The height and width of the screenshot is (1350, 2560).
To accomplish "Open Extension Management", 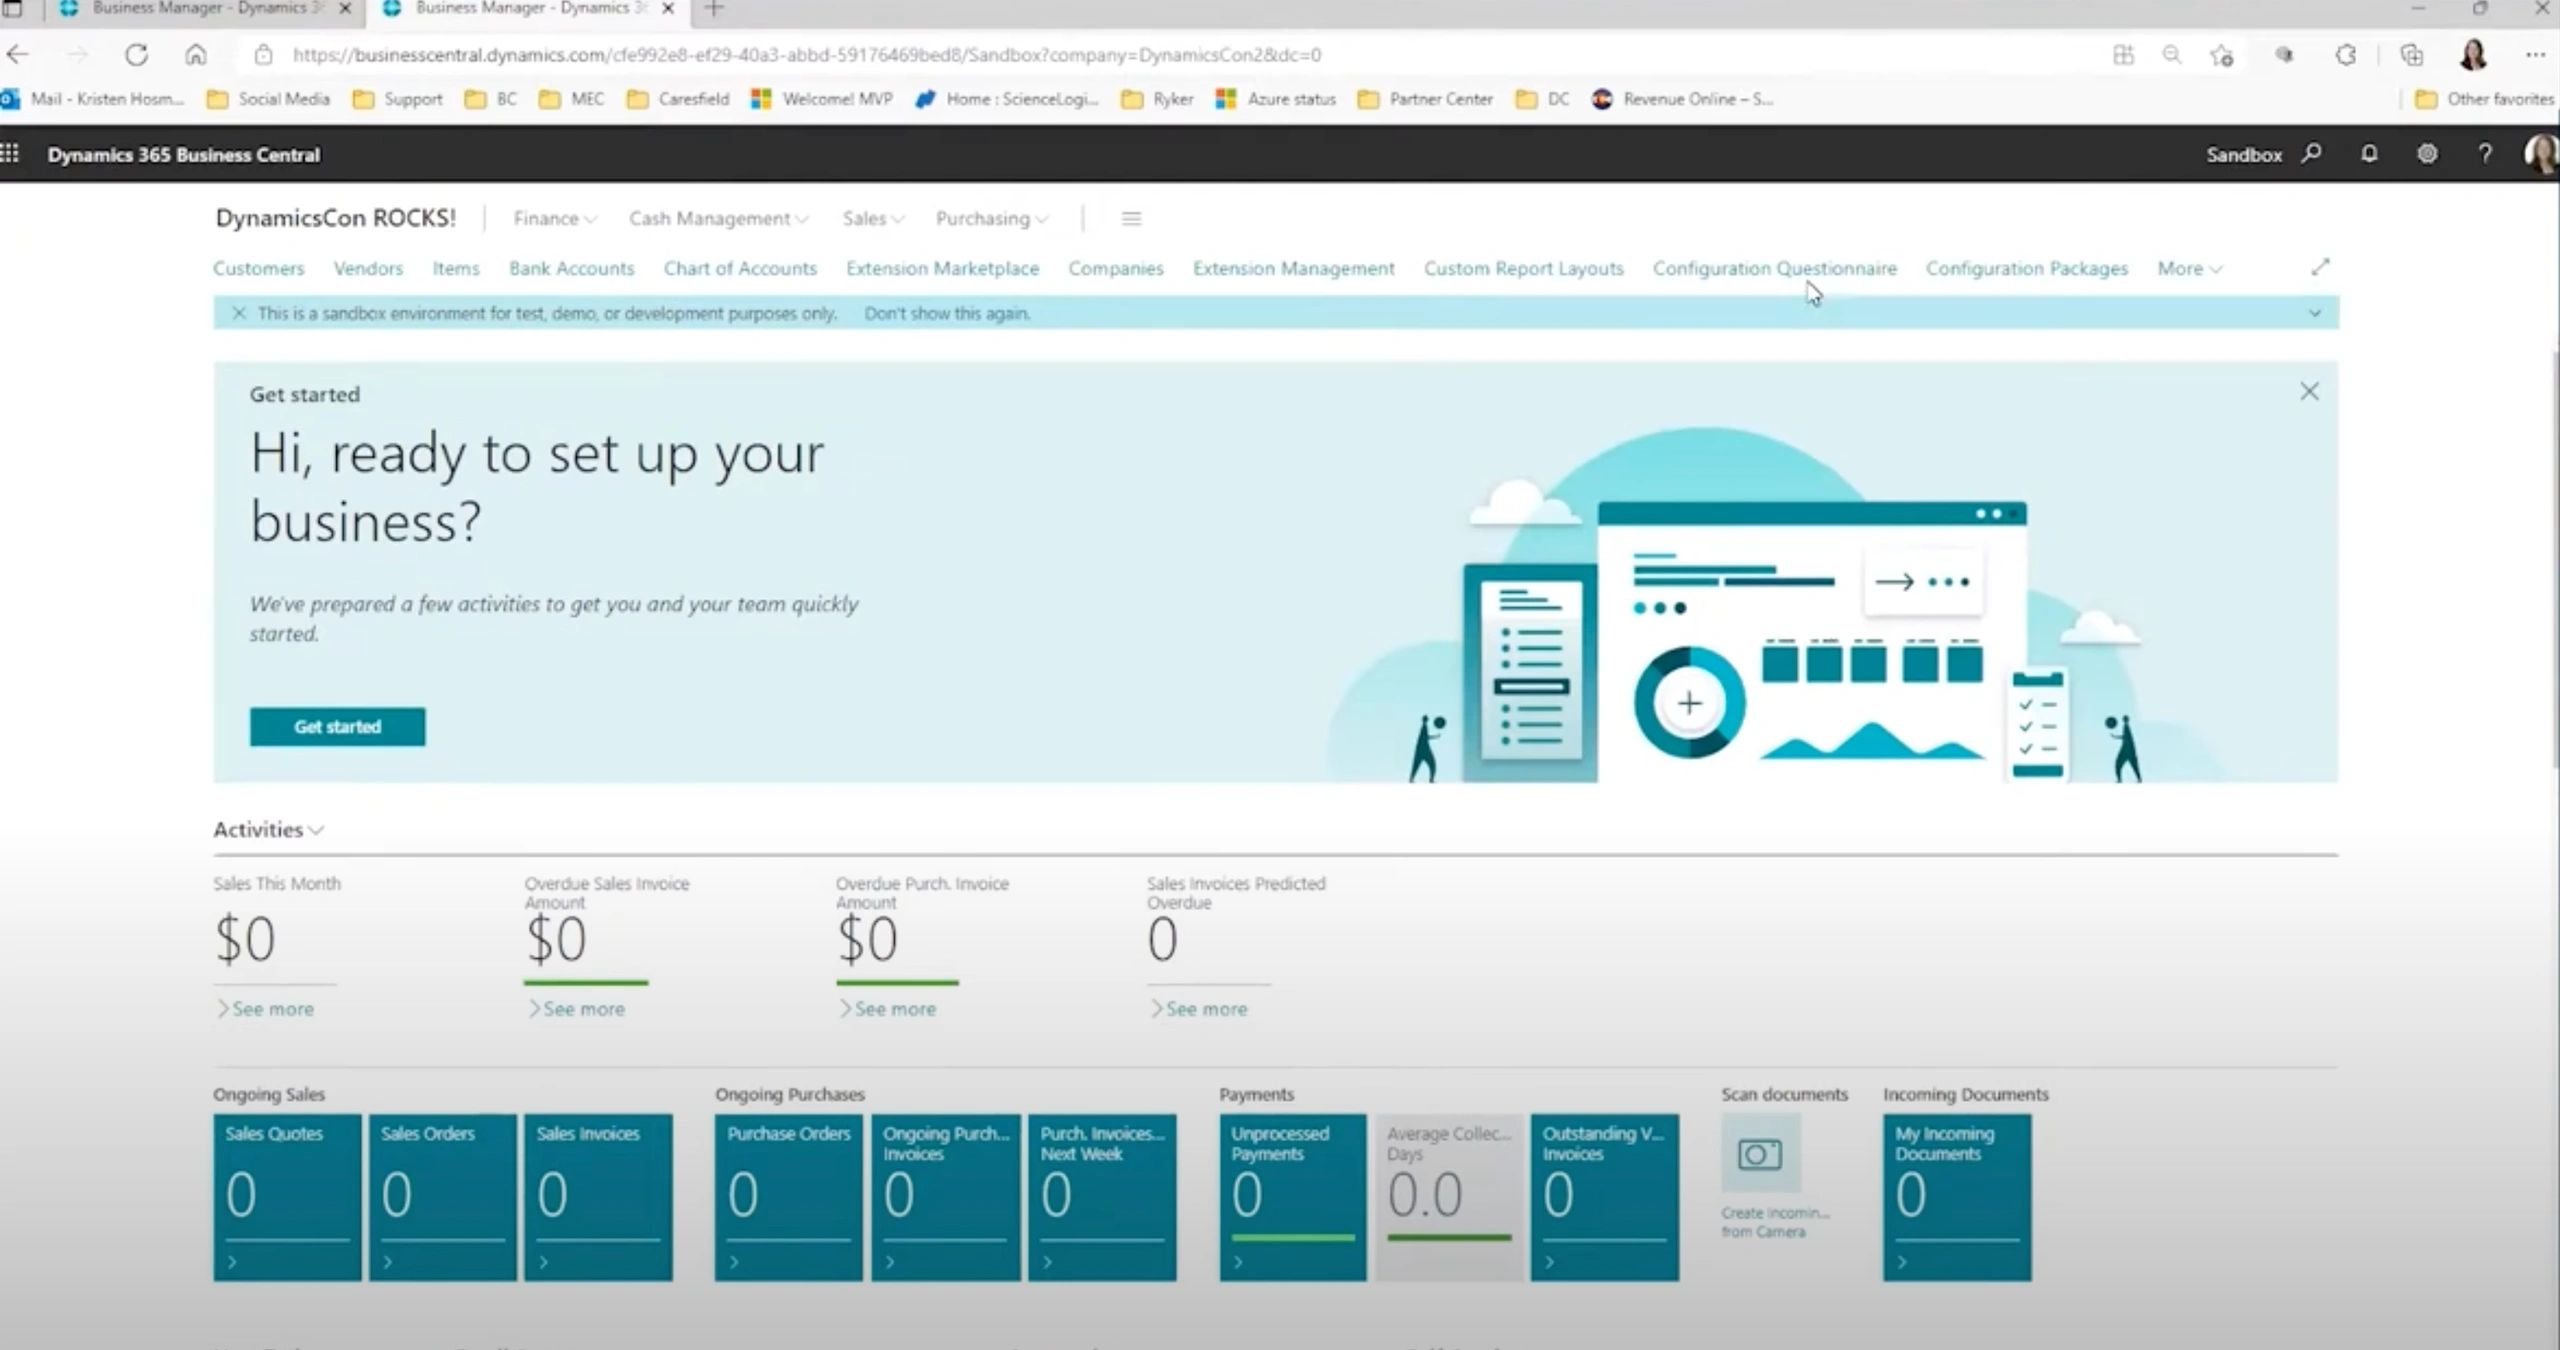I will point(1293,268).
